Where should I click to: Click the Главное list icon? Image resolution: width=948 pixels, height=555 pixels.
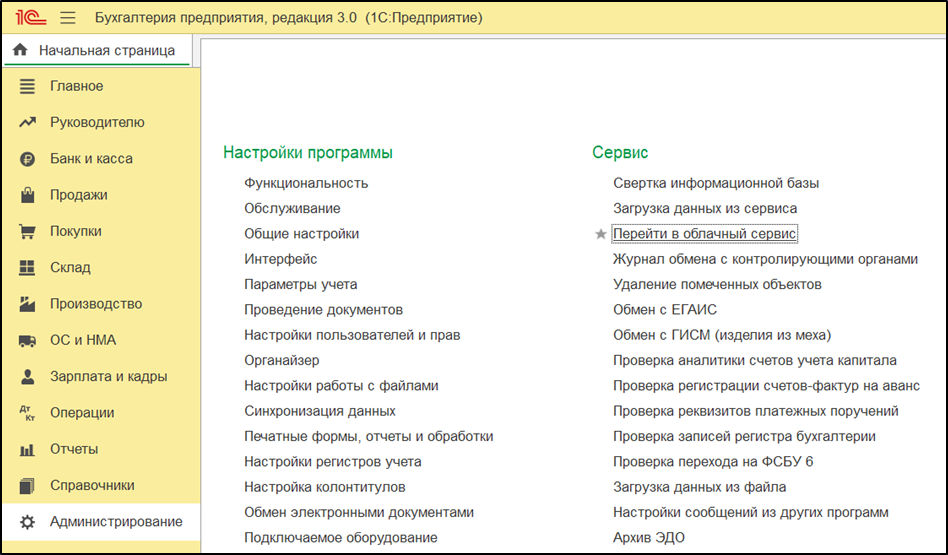click(x=27, y=86)
